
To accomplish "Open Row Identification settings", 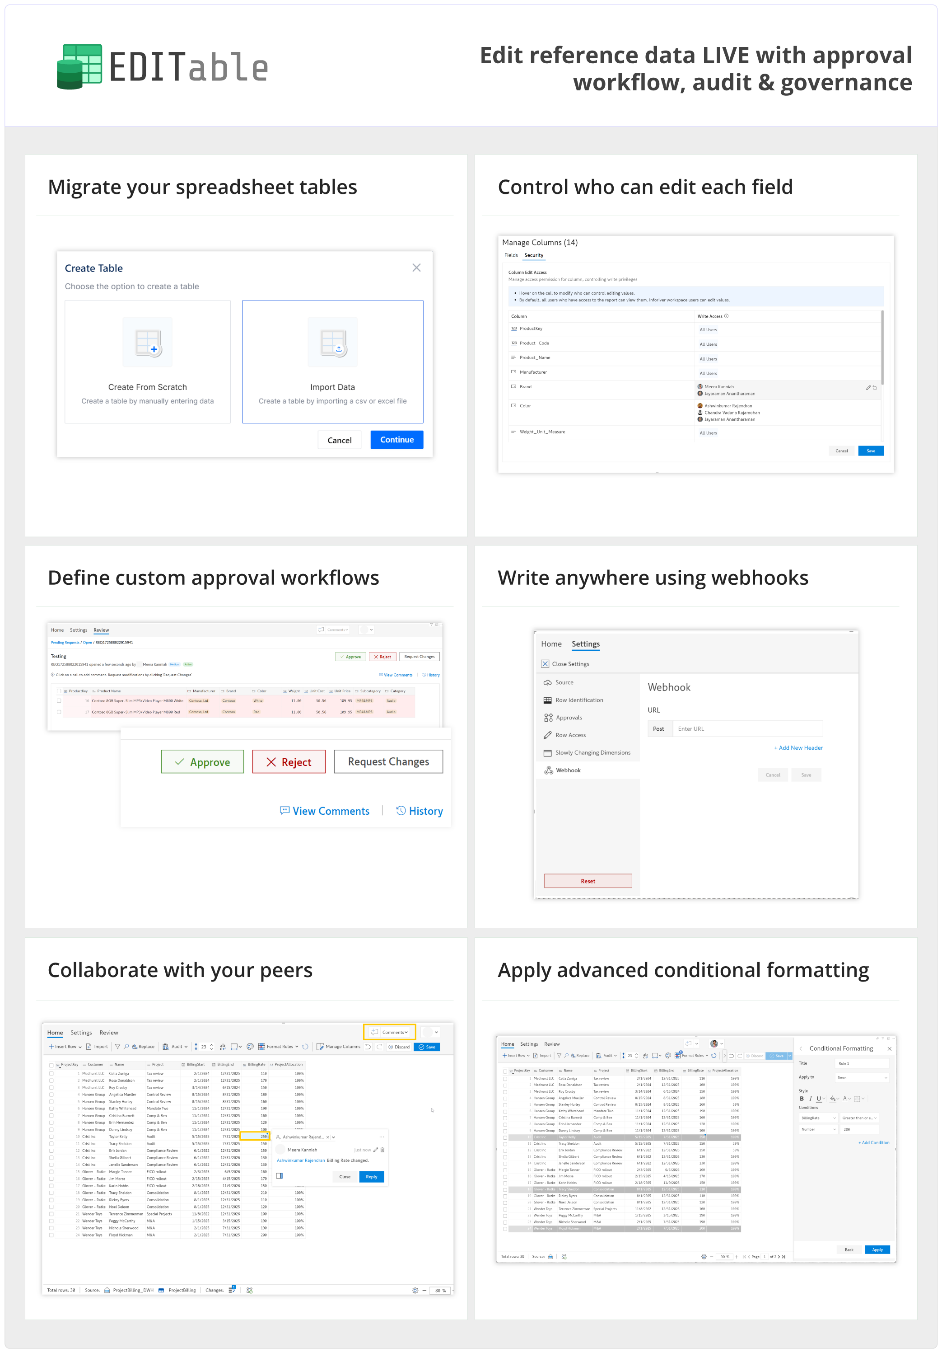I will pos(578,700).
